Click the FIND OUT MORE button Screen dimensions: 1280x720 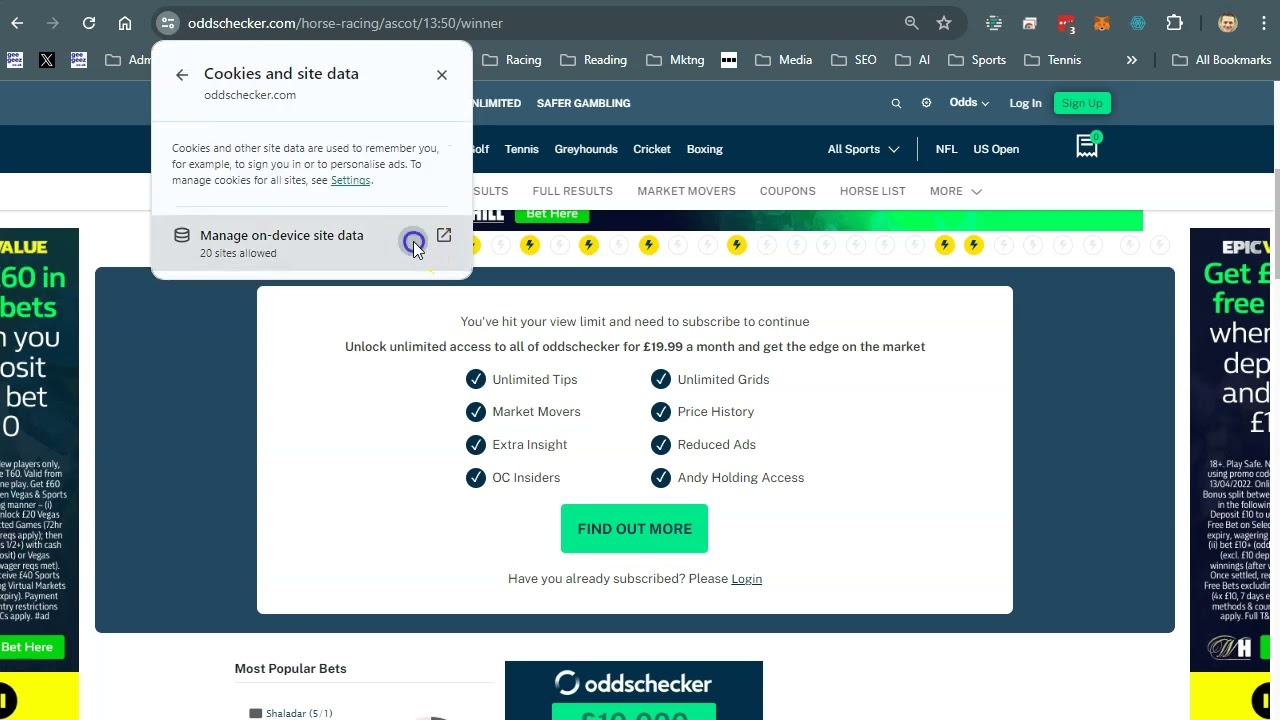coord(634,529)
